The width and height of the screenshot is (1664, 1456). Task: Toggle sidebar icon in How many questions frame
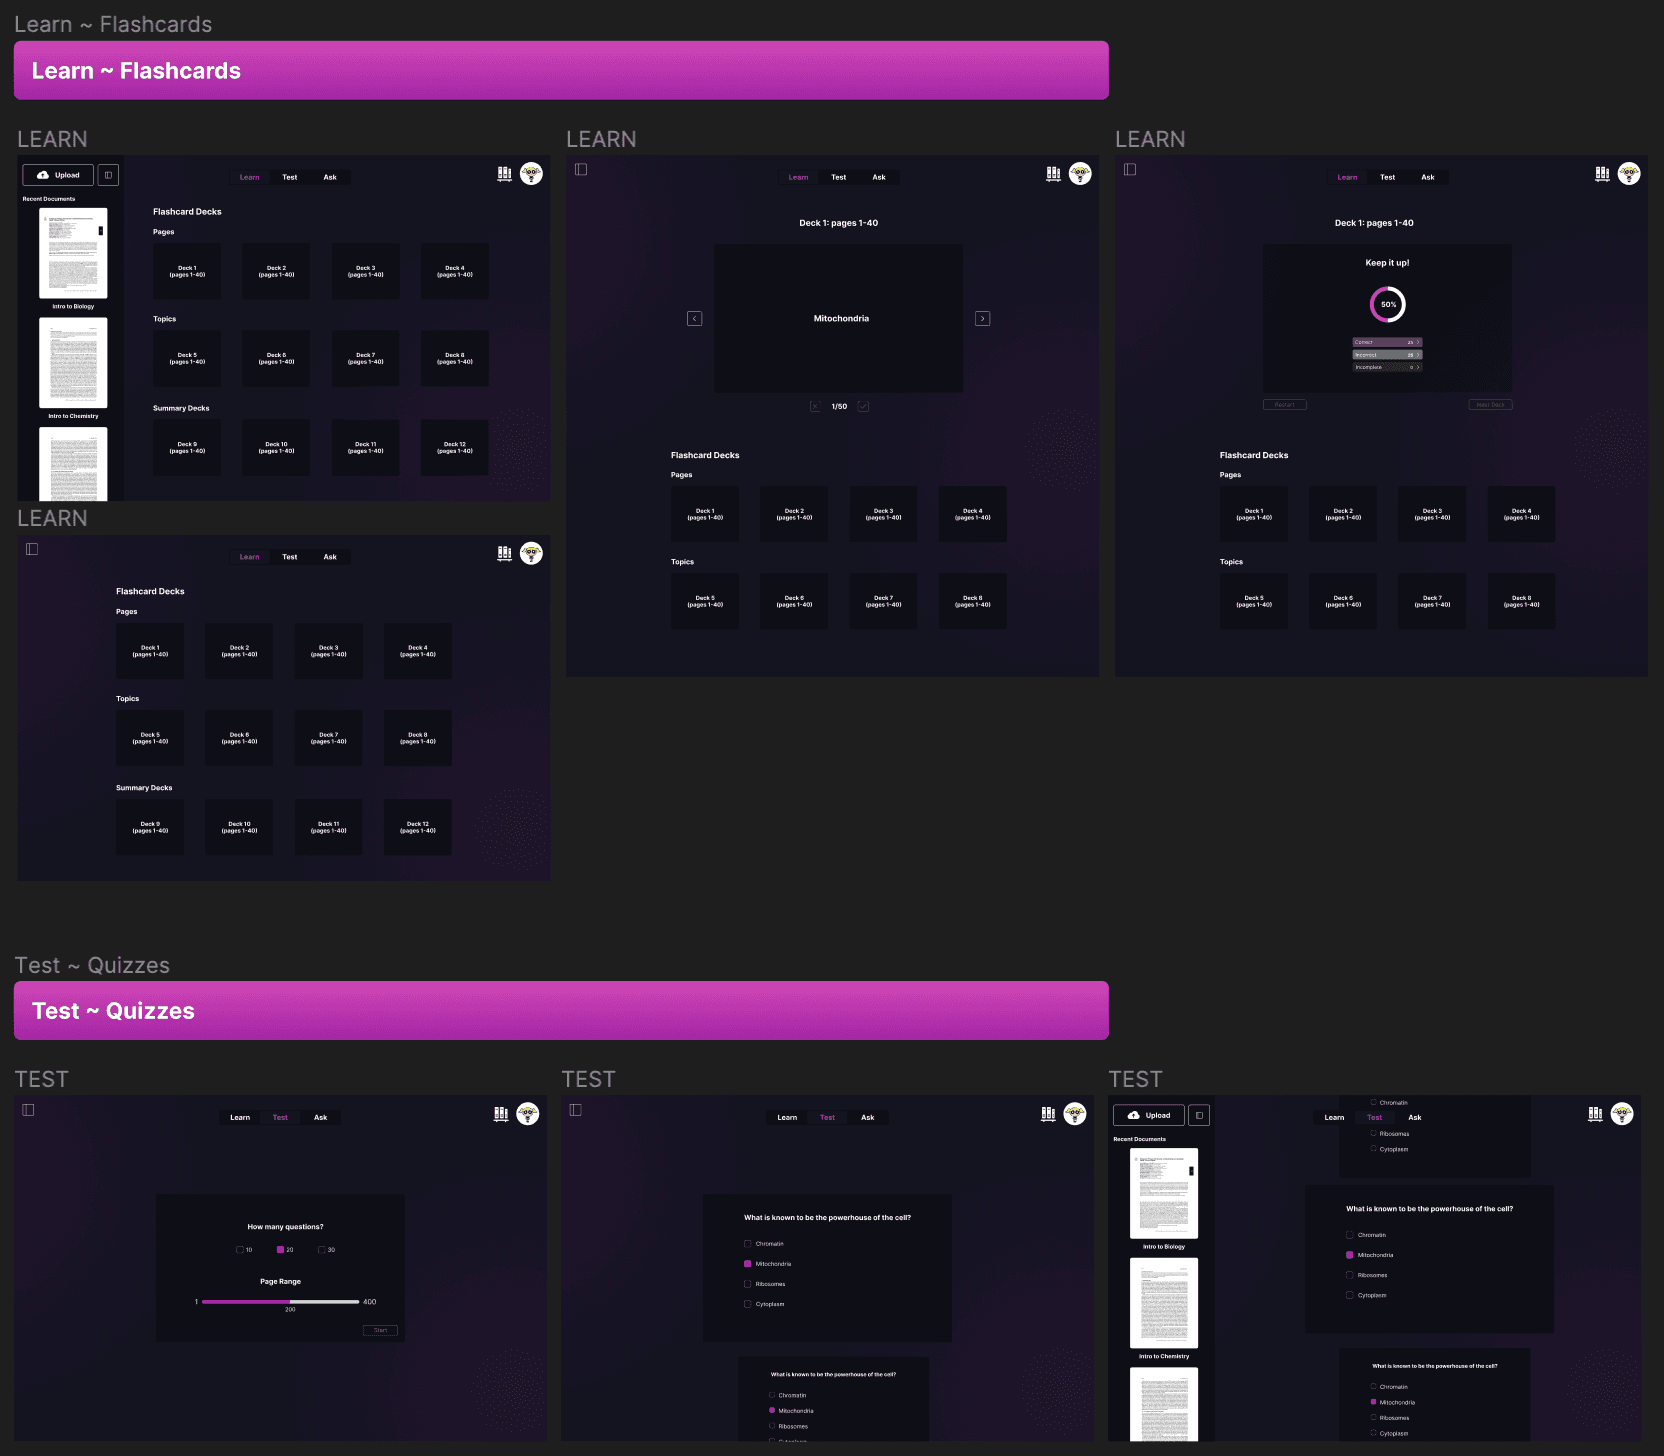[28, 1110]
